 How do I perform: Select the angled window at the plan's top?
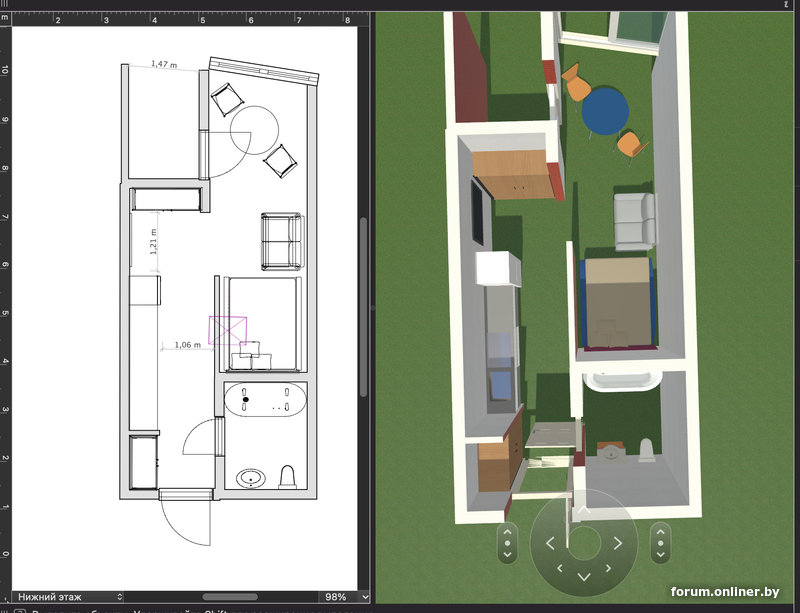(264, 71)
